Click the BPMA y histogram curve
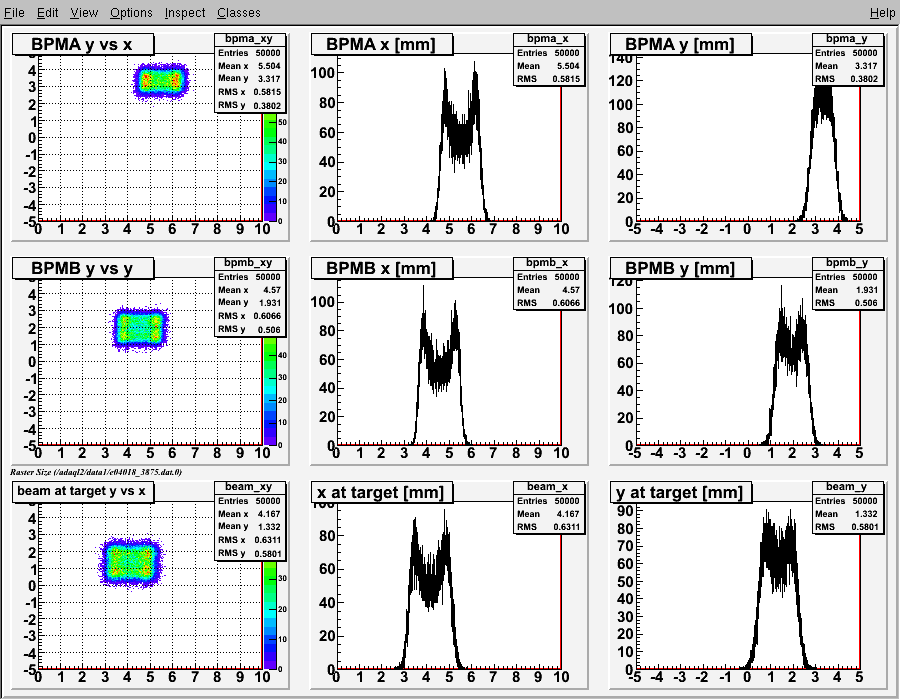 823,155
